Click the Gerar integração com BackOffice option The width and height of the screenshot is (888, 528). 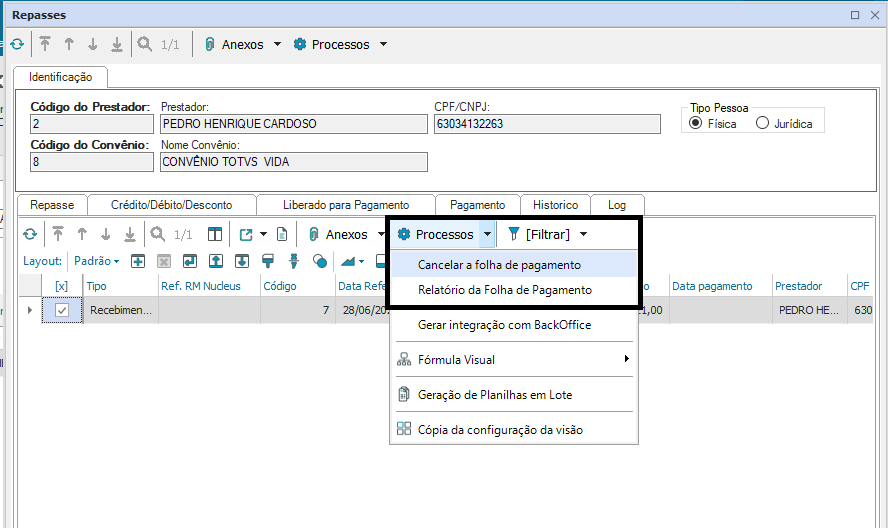(505, 325)
